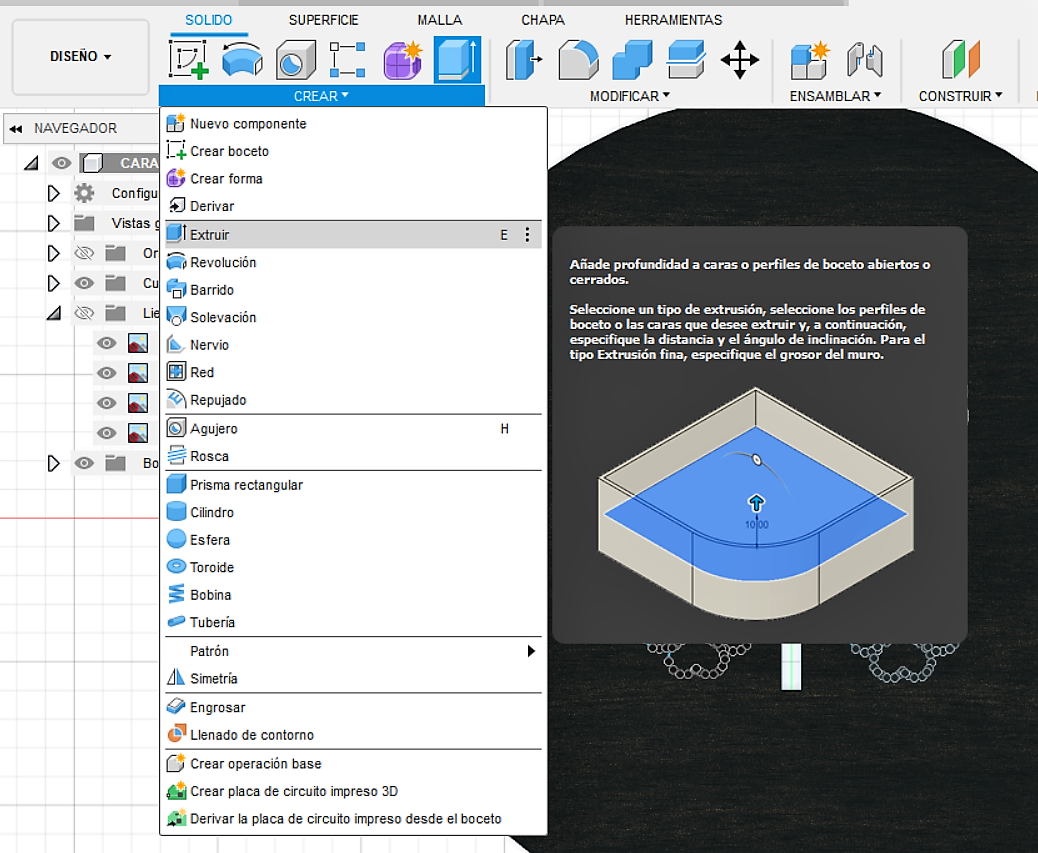Screen dimensions: 1038x853
Task: Select Solevación menu entry
Action: 354,318
